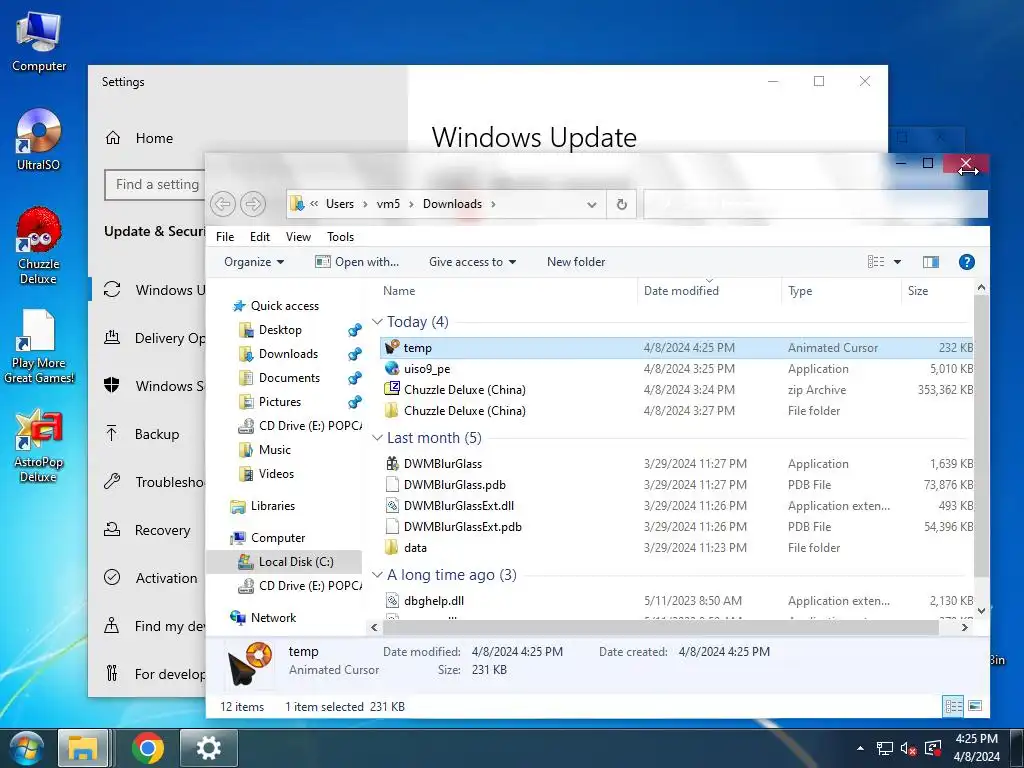Screen dimensions: 1024x768
Task: Refresh the Downloads folder view
Action: pyautogui.click(x=622, y=204)
